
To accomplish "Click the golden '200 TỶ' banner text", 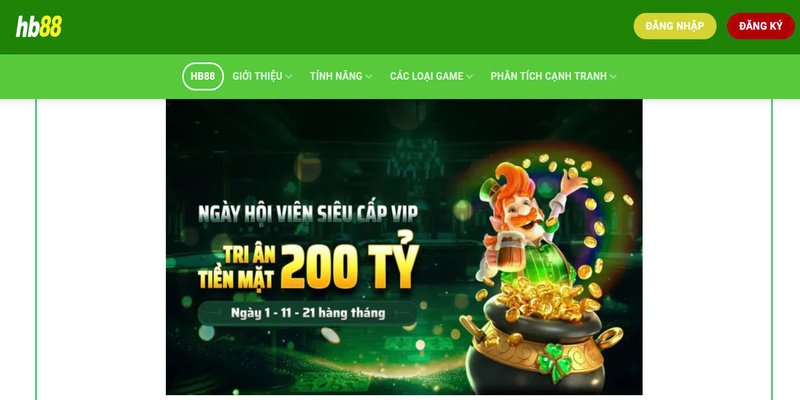I will coord(349,266).
